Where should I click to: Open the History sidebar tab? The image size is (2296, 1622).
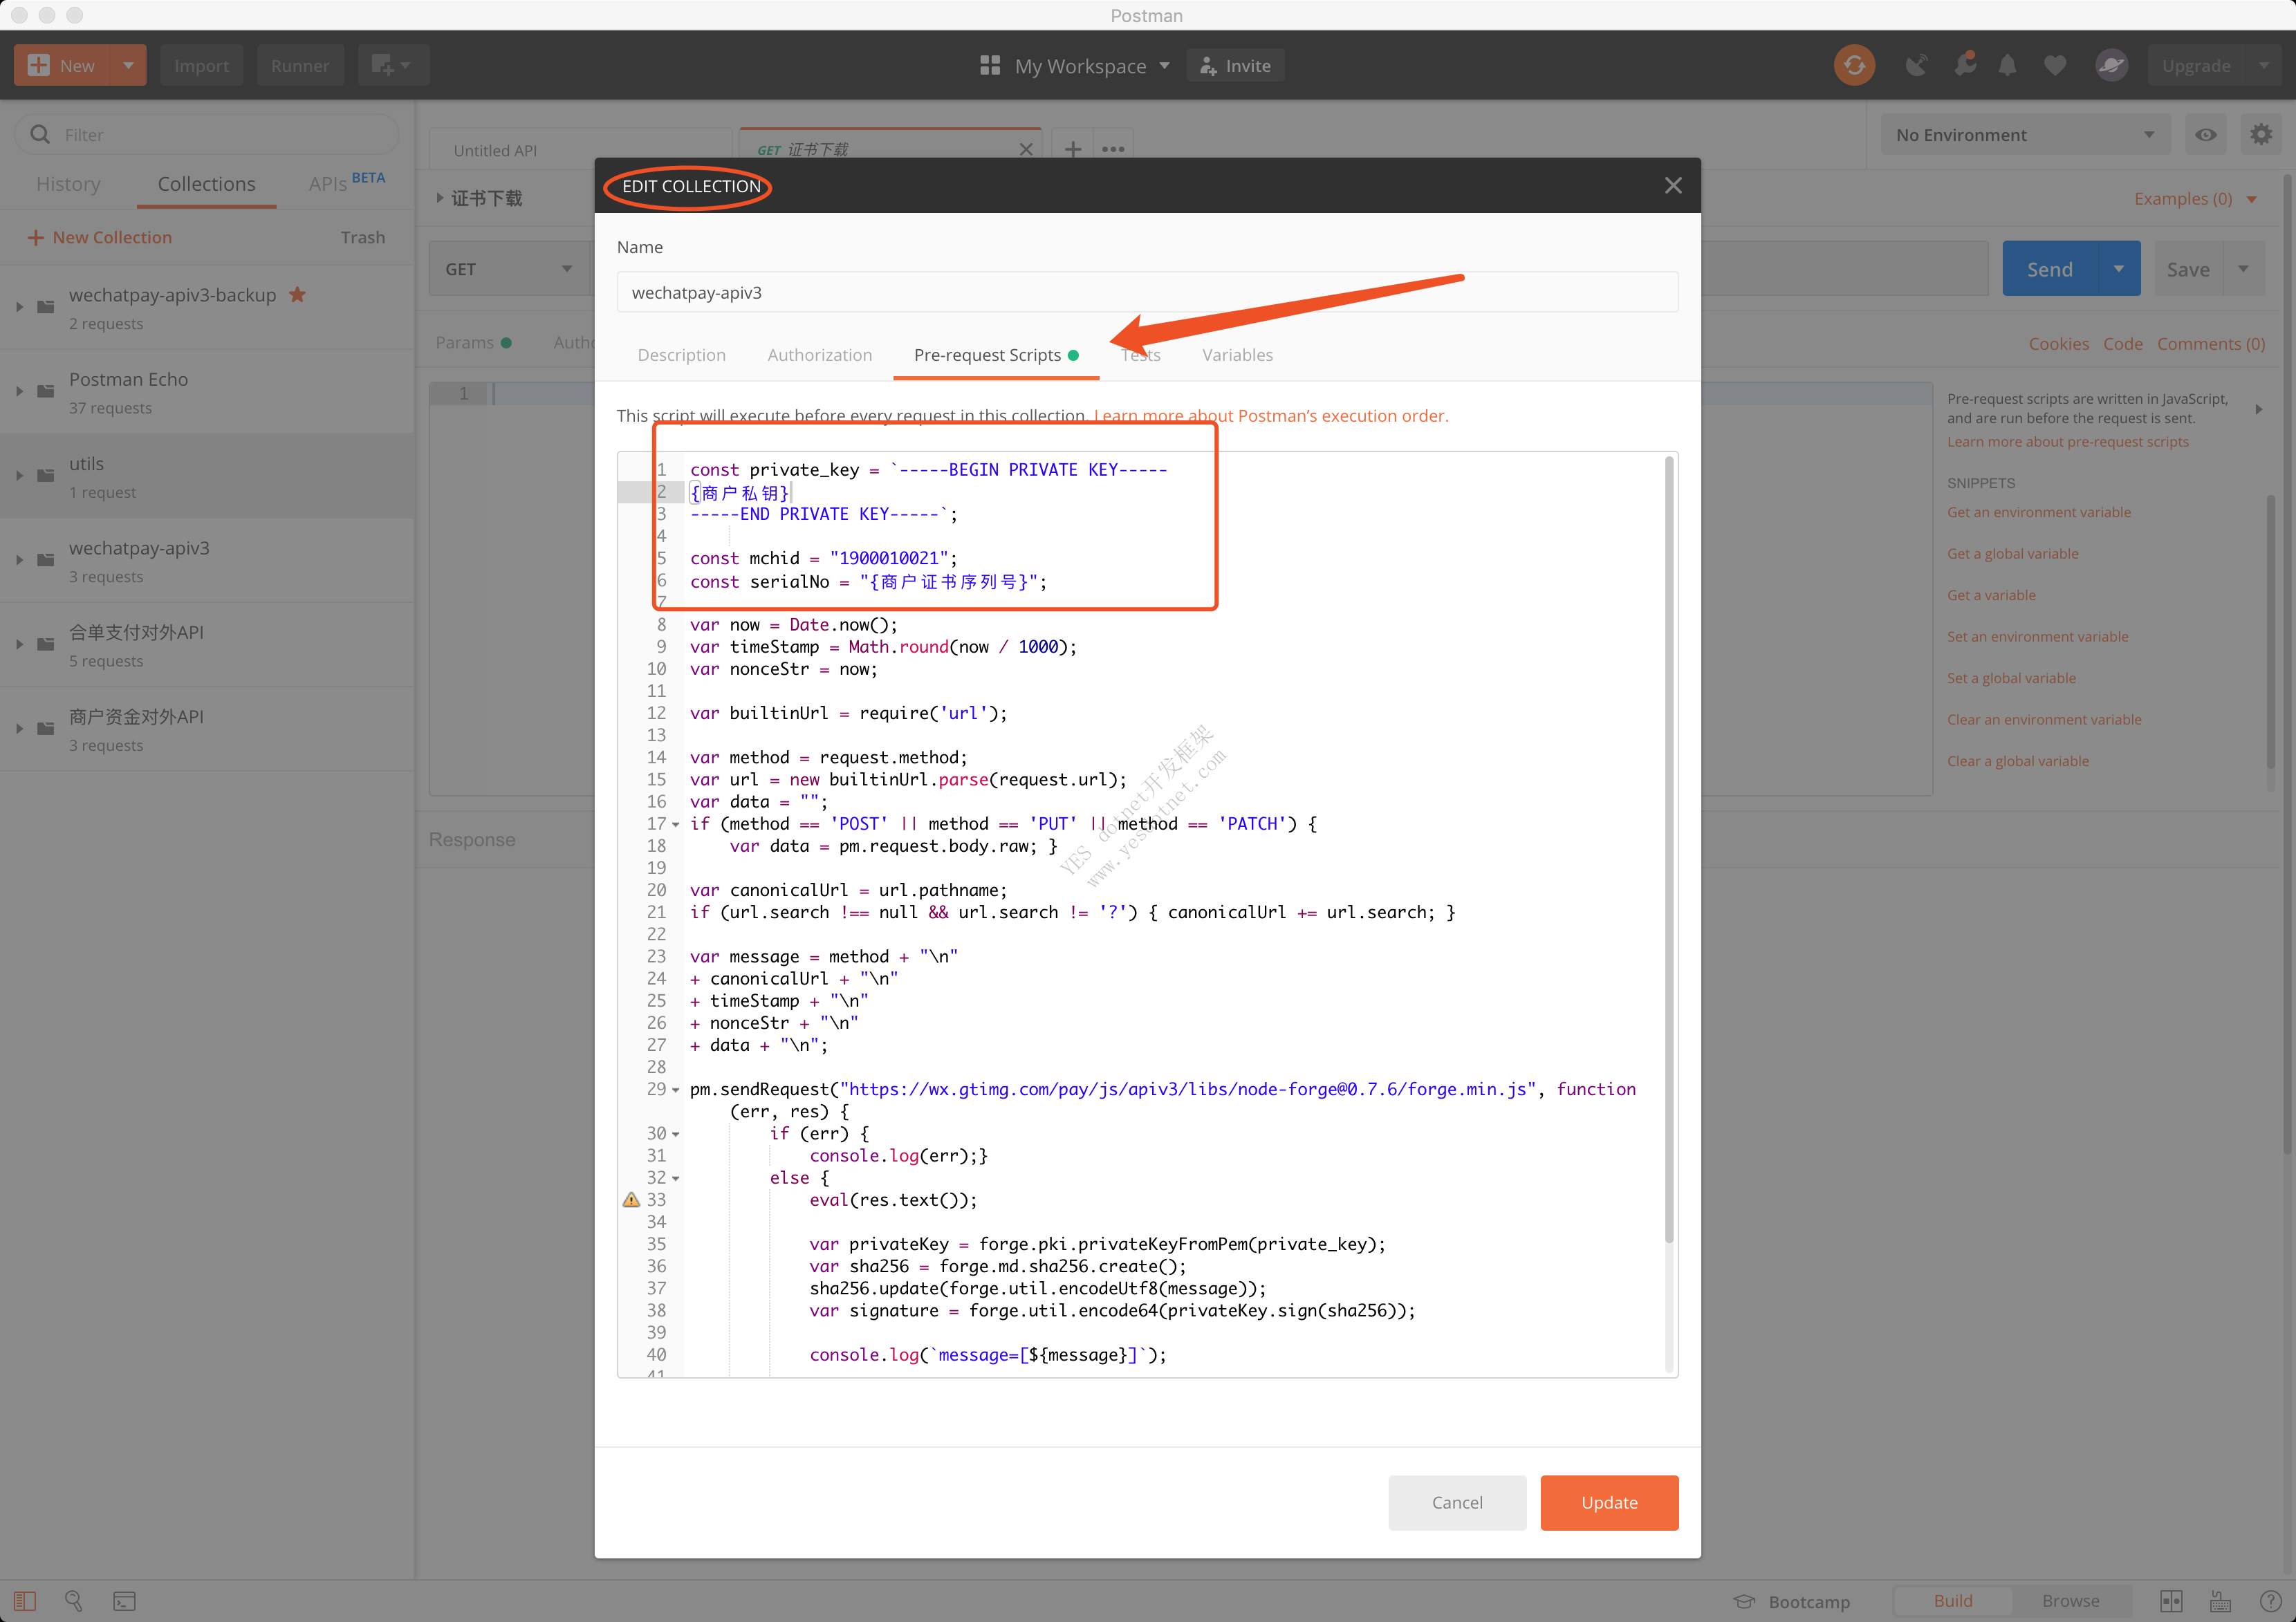pyautogui.click(x=68, y=184)
